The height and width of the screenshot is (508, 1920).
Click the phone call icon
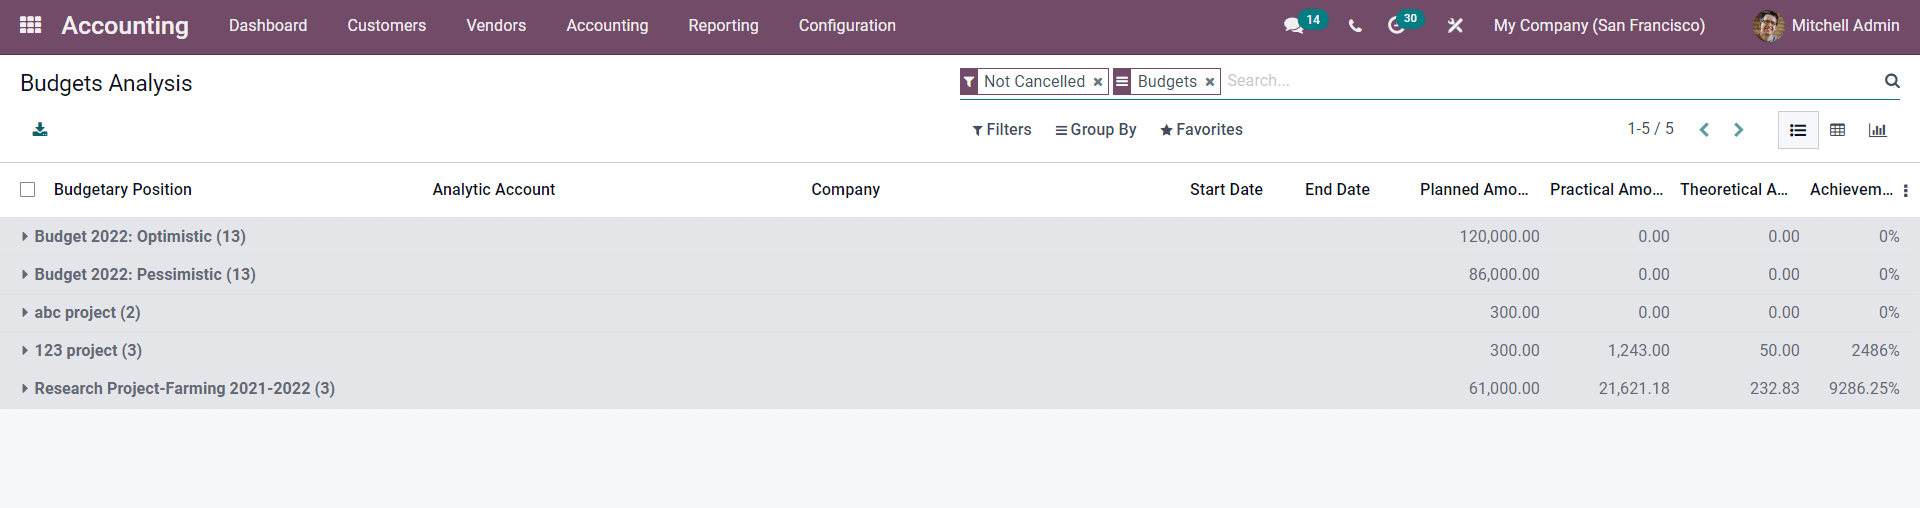tap(1355, 26)
